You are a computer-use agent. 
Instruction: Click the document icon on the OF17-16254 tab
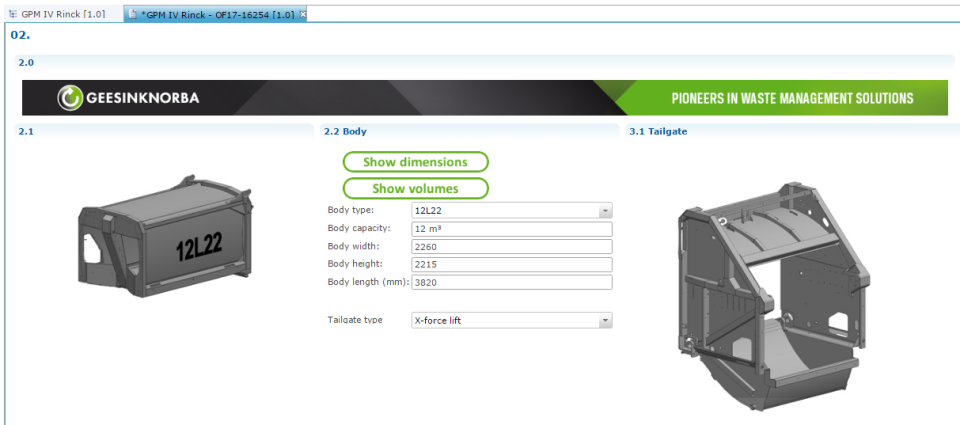pos(133,14)
